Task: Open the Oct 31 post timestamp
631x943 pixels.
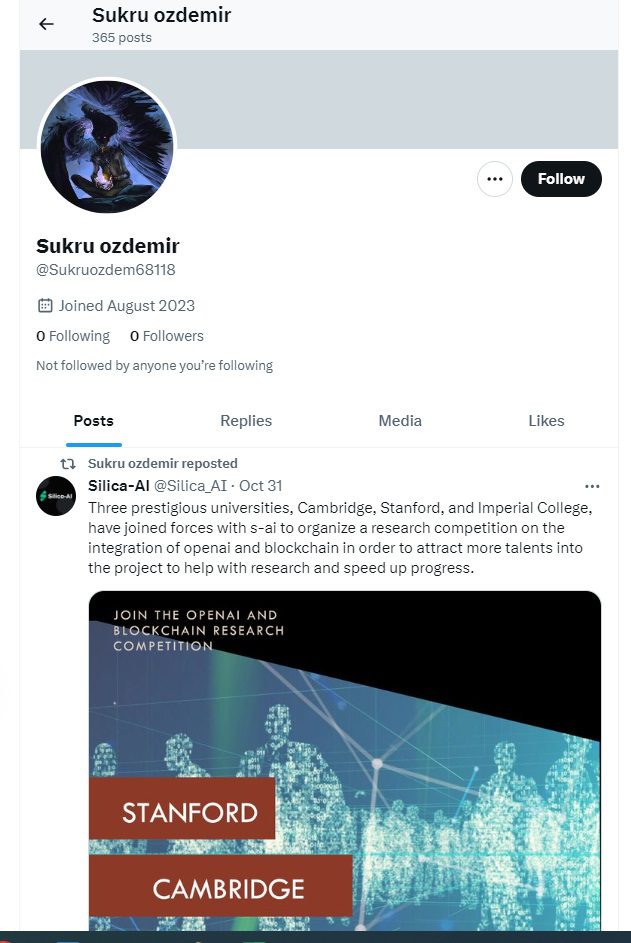Action: point(261,486)
